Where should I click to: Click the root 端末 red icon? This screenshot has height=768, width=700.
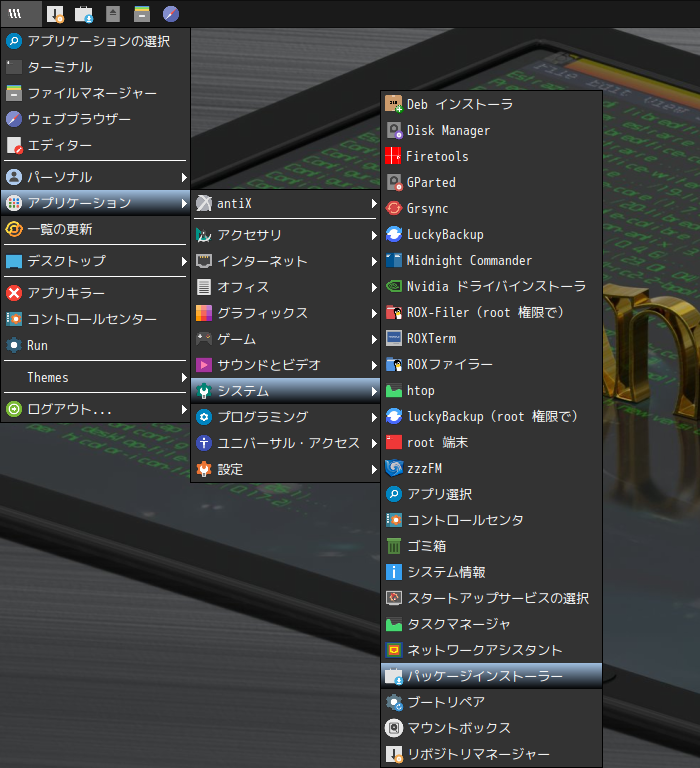tap(393, 442)
